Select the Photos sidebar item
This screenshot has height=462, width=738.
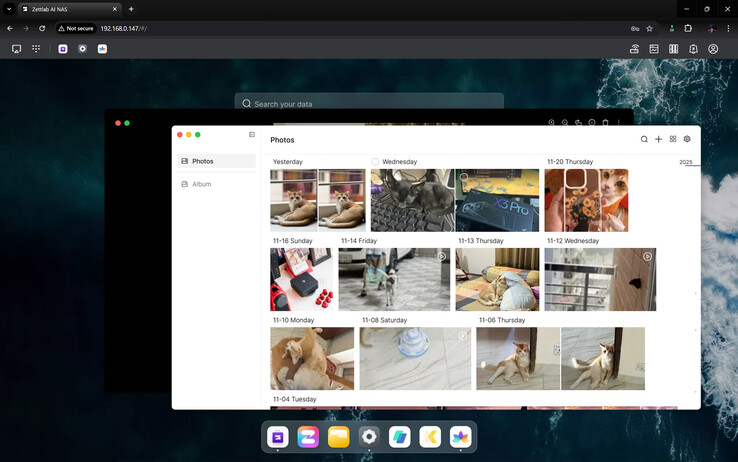pos(217,161)
